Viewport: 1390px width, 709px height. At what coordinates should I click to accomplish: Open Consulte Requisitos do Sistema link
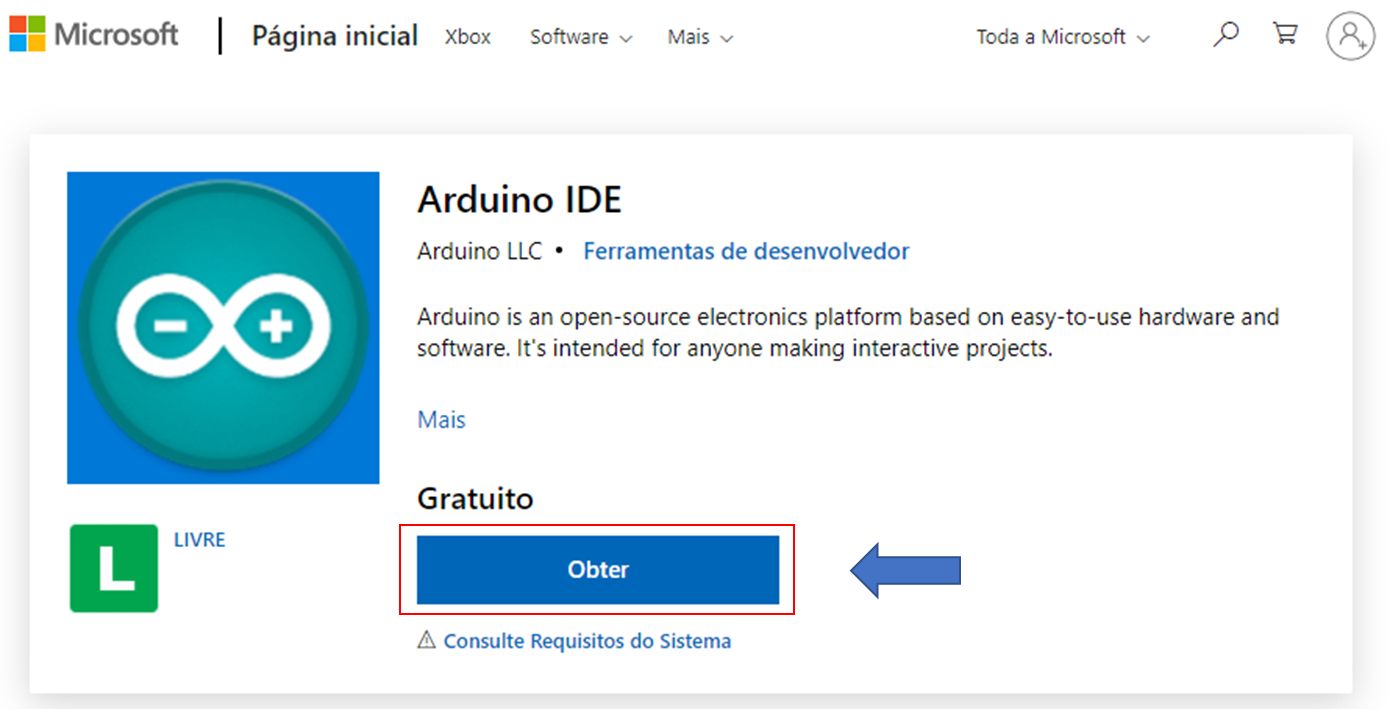point(587,641)
